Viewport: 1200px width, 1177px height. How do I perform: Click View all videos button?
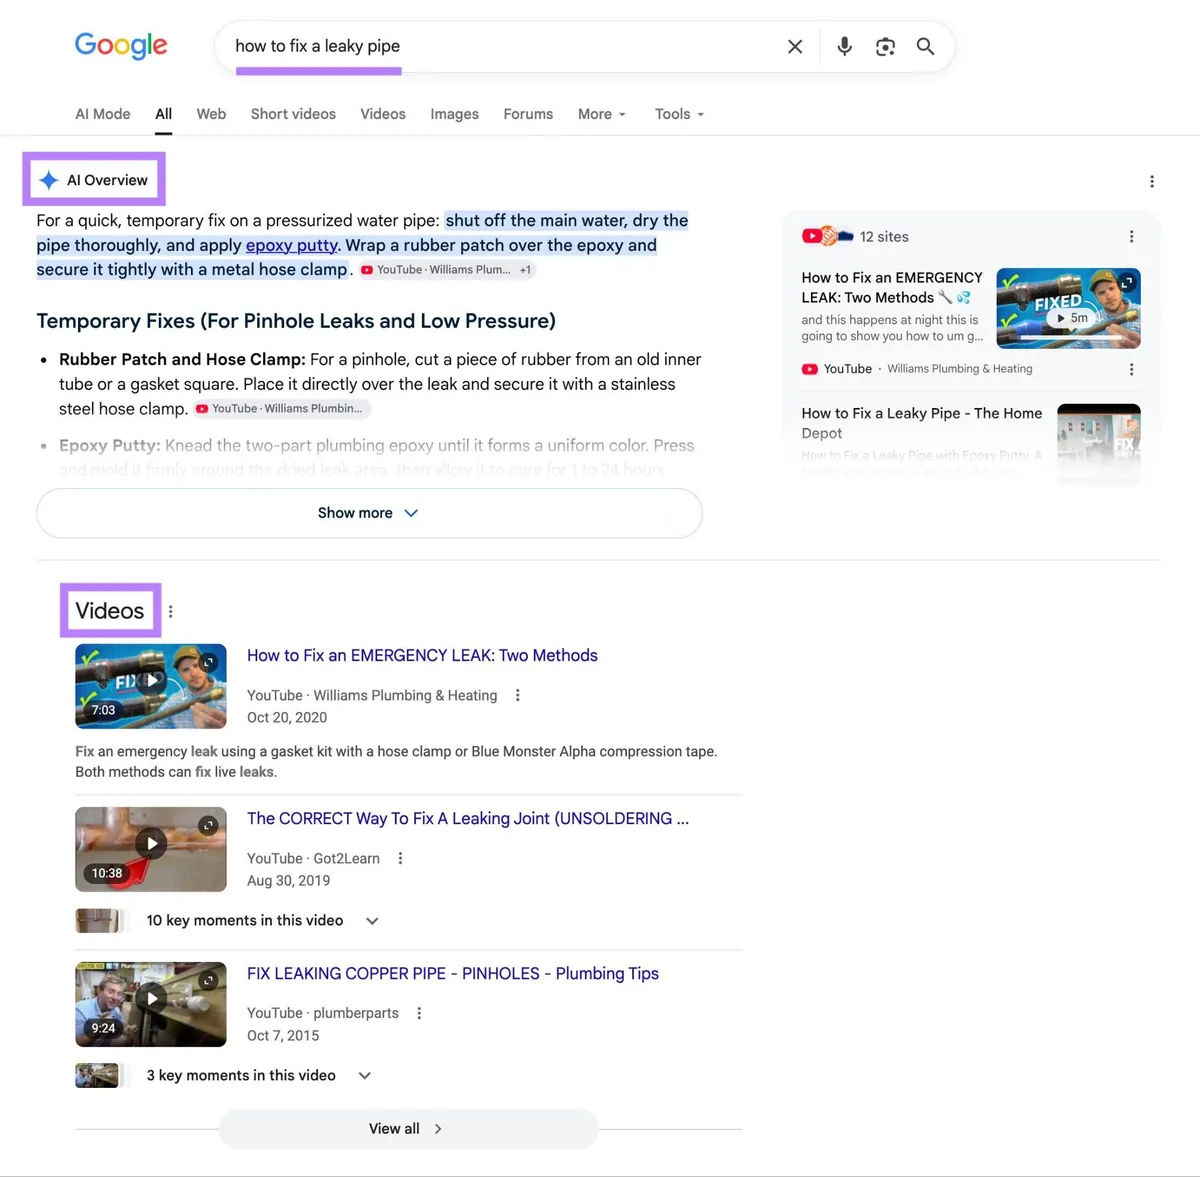click(408, 1129)
